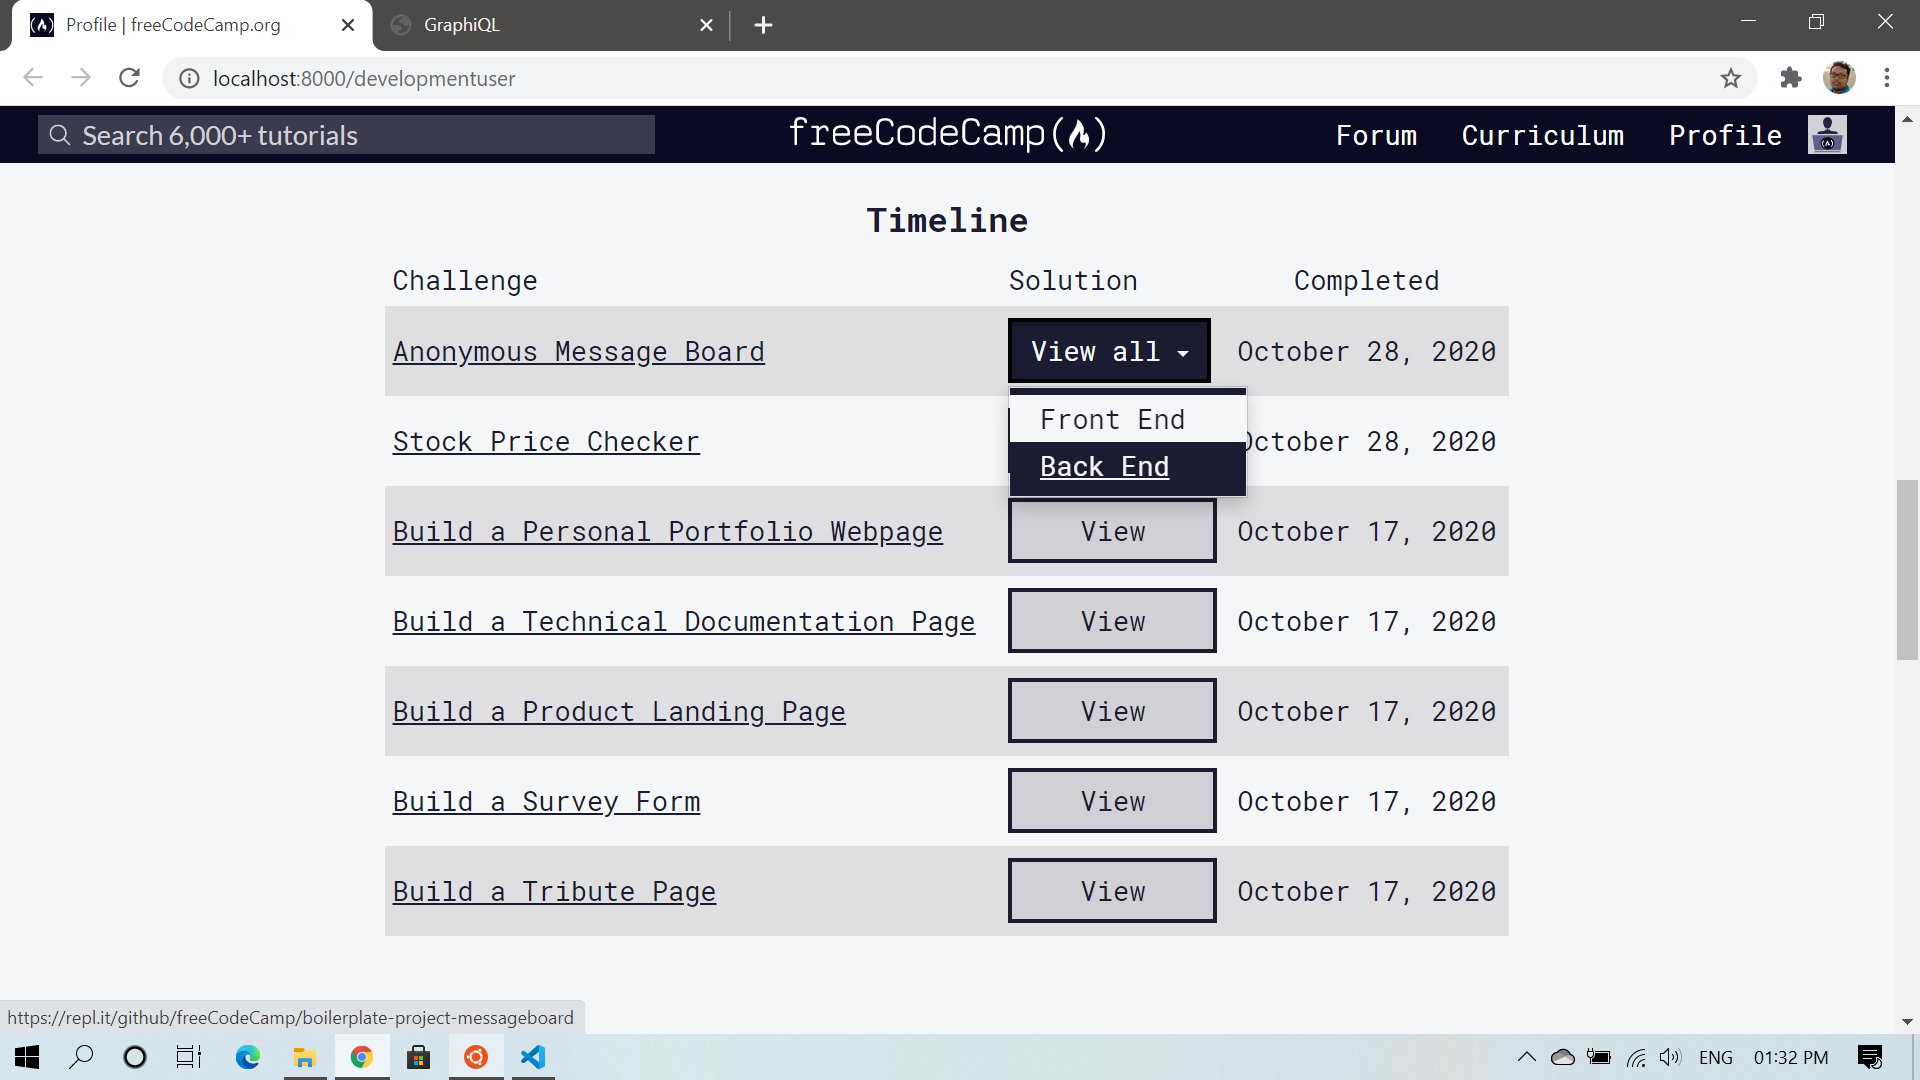Select Back End from the open dropdown

tap(1104, 466)
